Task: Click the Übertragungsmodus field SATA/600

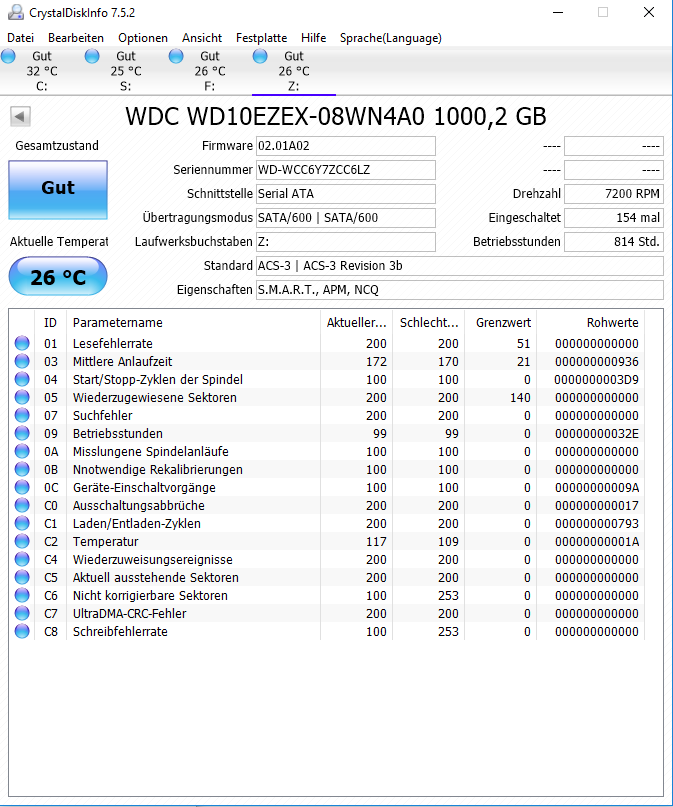Action: click(346, 218)
